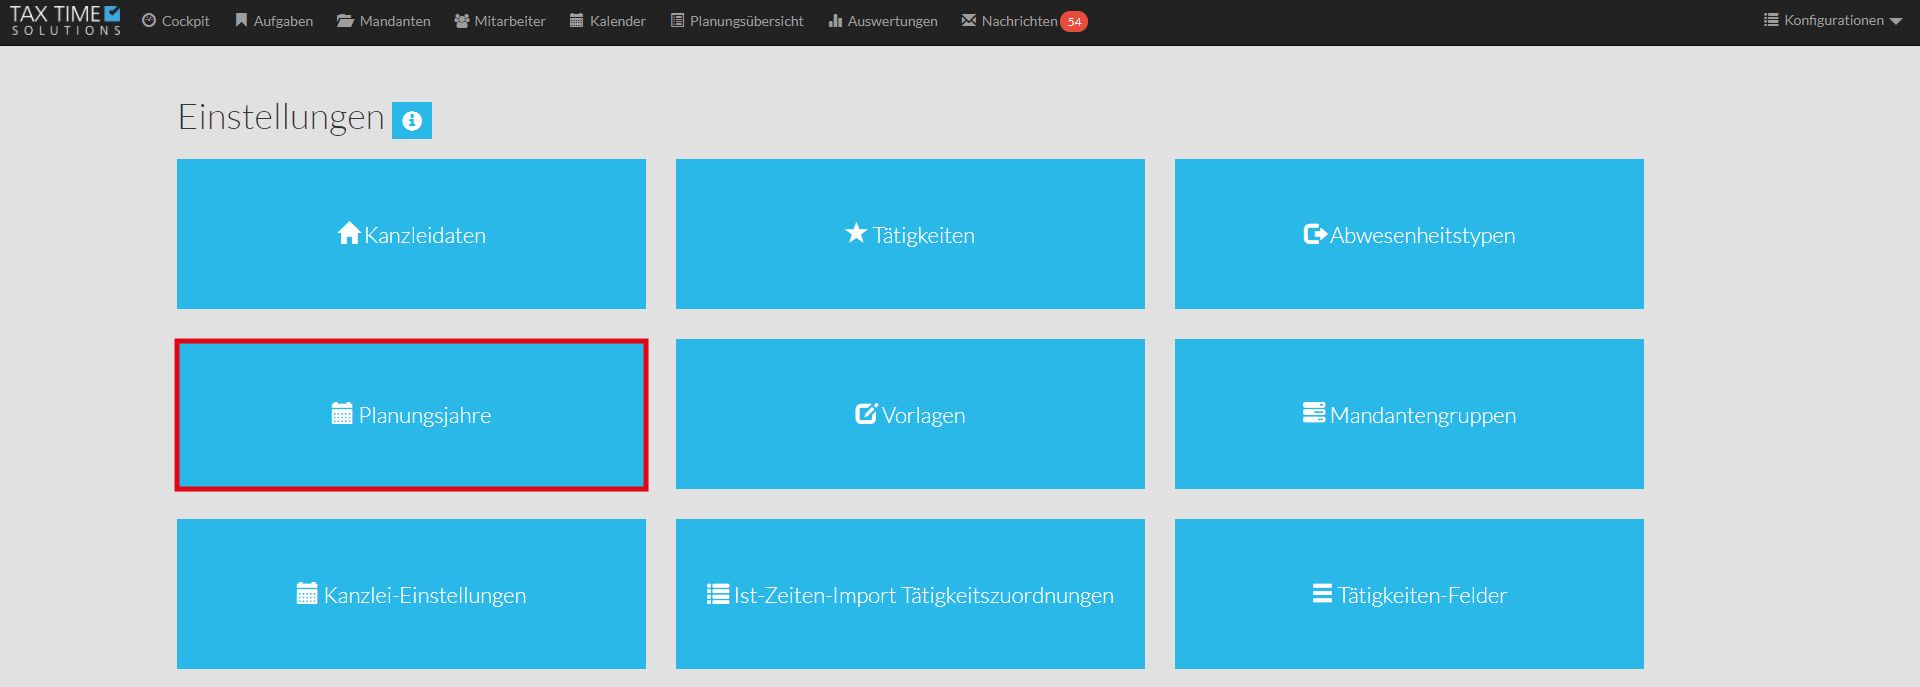1920x687 pixels.
Task: Open the Kanzlei-Einstellungen tile
Action: click(411, 594)
